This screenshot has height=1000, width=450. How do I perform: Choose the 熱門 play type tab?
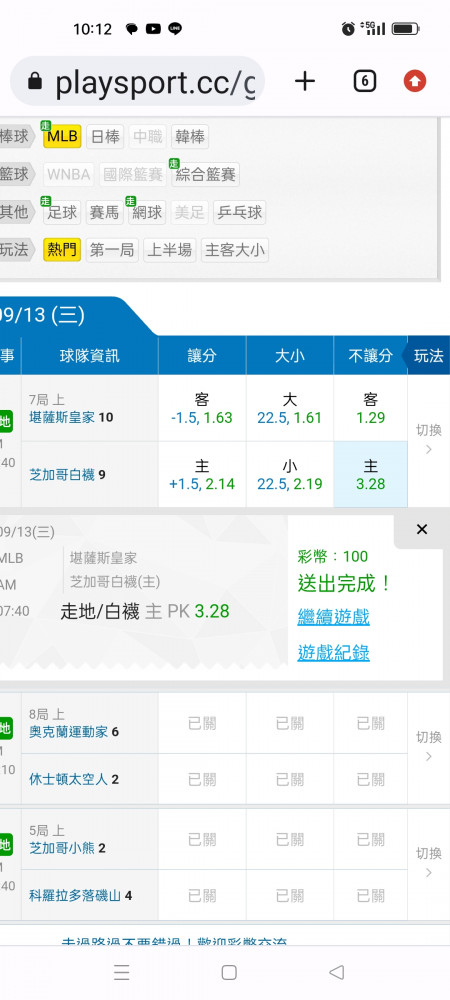pyautogui.click(x=62, y=250)
